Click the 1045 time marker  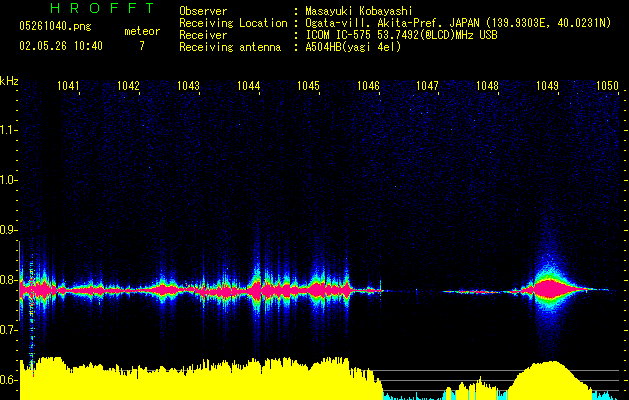[x=308, y=85]
